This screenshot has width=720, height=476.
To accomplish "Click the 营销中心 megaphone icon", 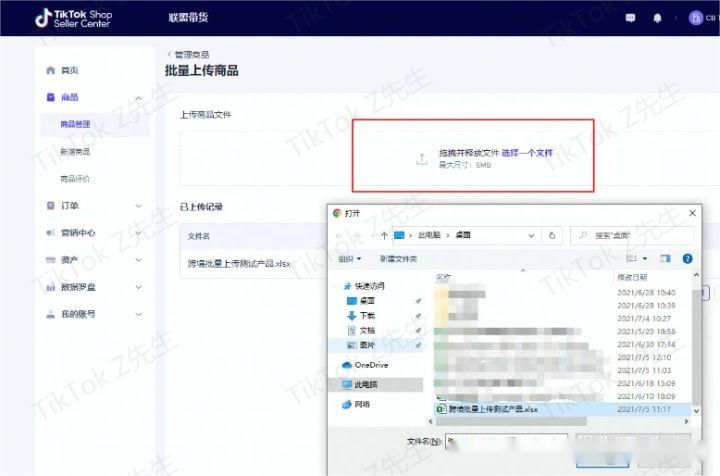I will click(51, 233).
